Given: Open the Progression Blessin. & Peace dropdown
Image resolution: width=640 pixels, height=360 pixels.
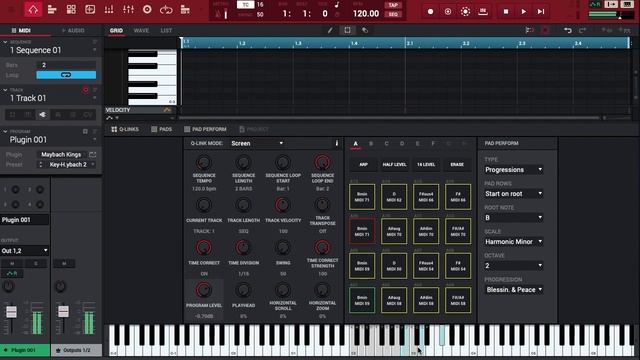Looking at the screenshot, I should point(513,289).
